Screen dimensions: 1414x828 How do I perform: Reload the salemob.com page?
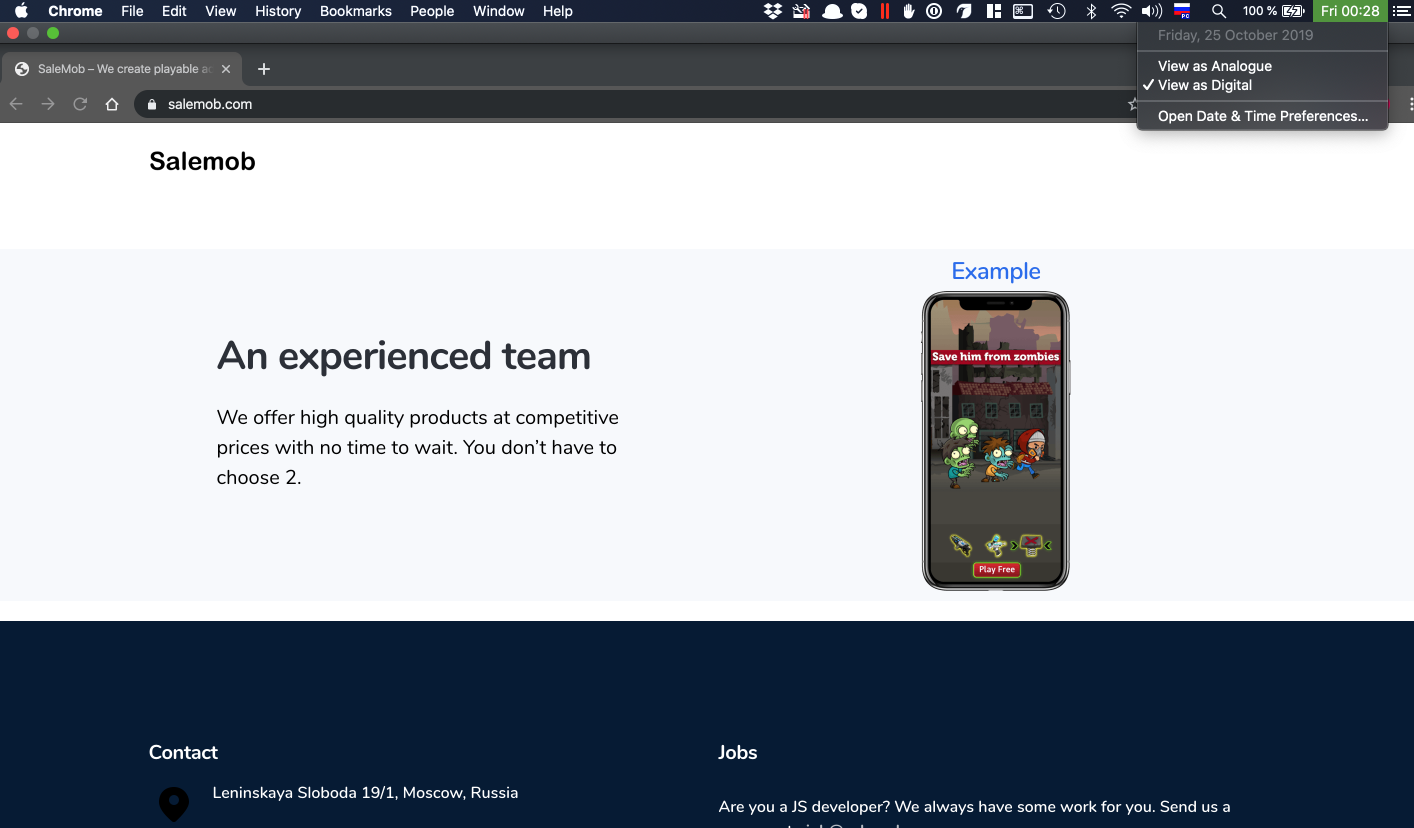(x=80, y=104)
